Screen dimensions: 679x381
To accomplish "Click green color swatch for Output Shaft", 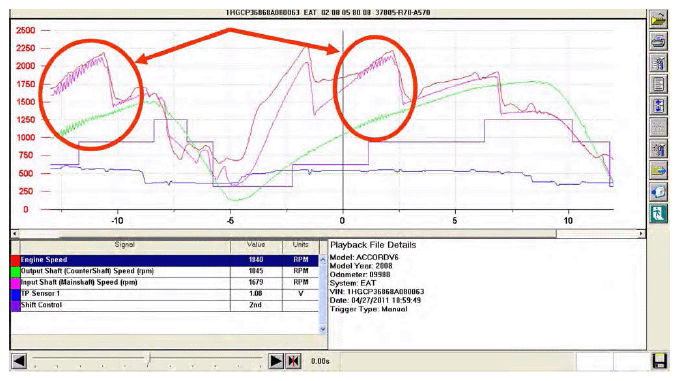I will (x=15, y=271).
